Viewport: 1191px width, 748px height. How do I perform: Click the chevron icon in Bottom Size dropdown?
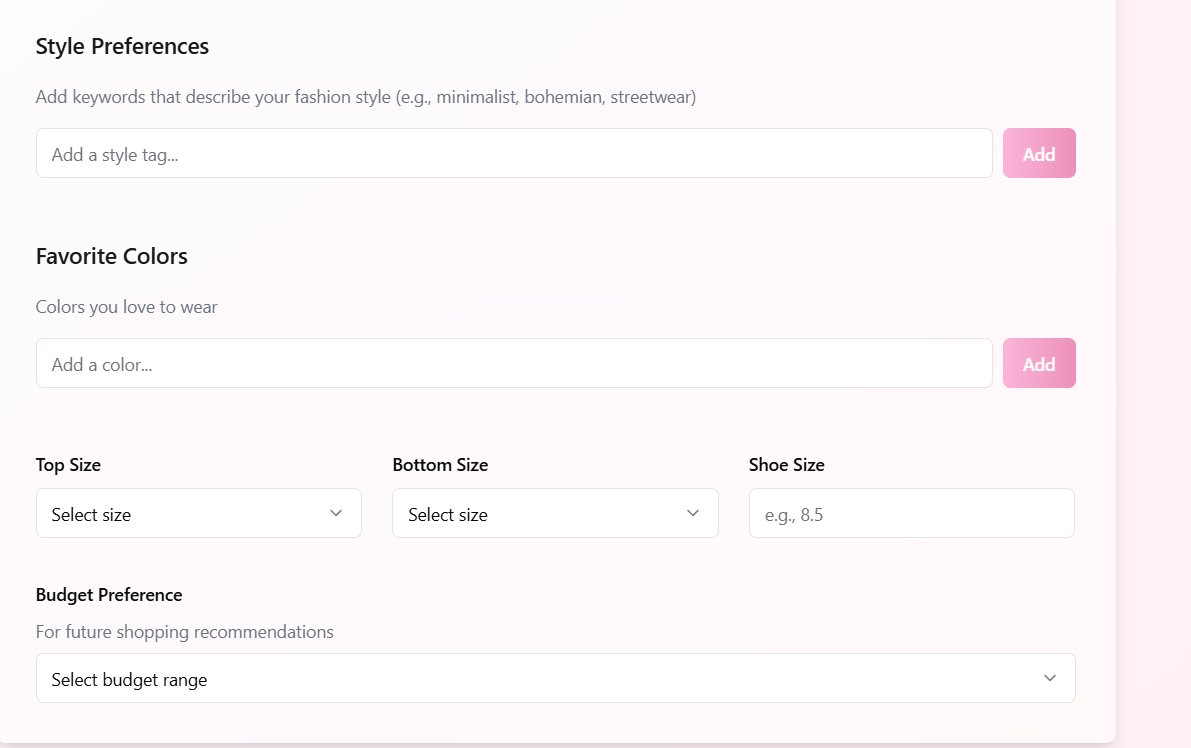click(693, 513)
